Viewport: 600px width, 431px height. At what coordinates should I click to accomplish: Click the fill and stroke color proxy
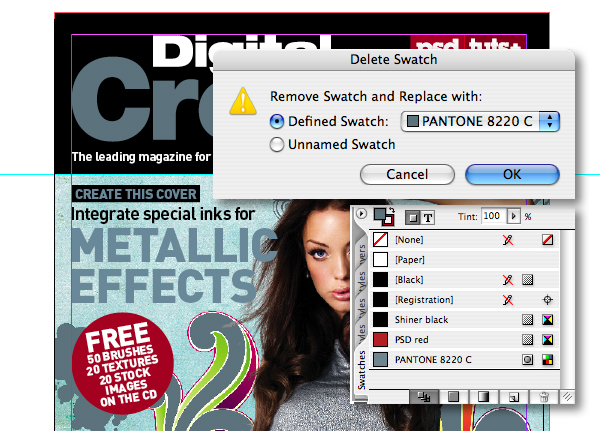tap(383, 216)
